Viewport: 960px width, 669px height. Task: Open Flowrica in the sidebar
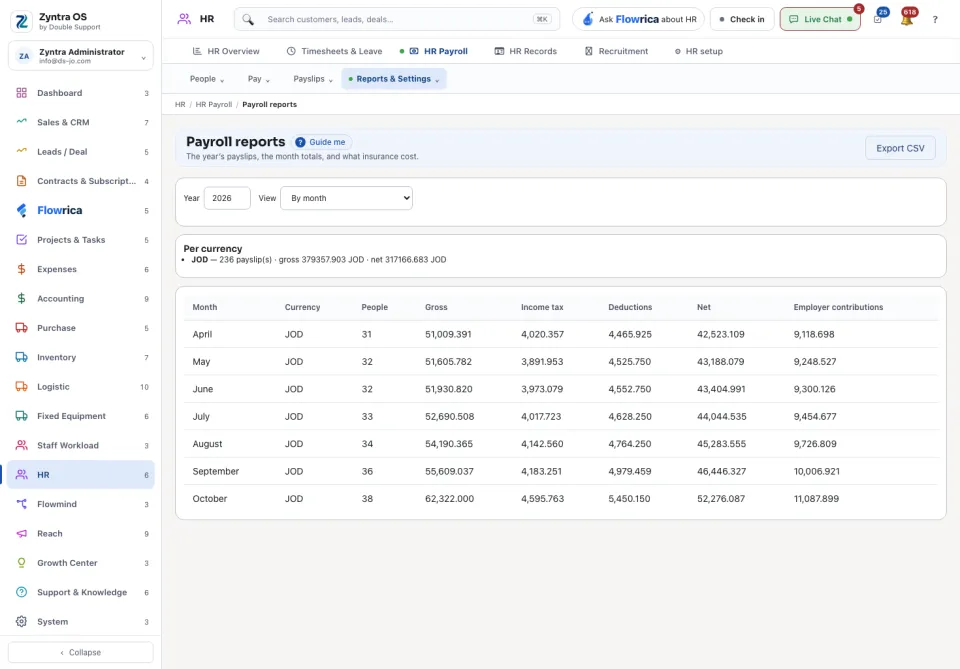point(81,211)
